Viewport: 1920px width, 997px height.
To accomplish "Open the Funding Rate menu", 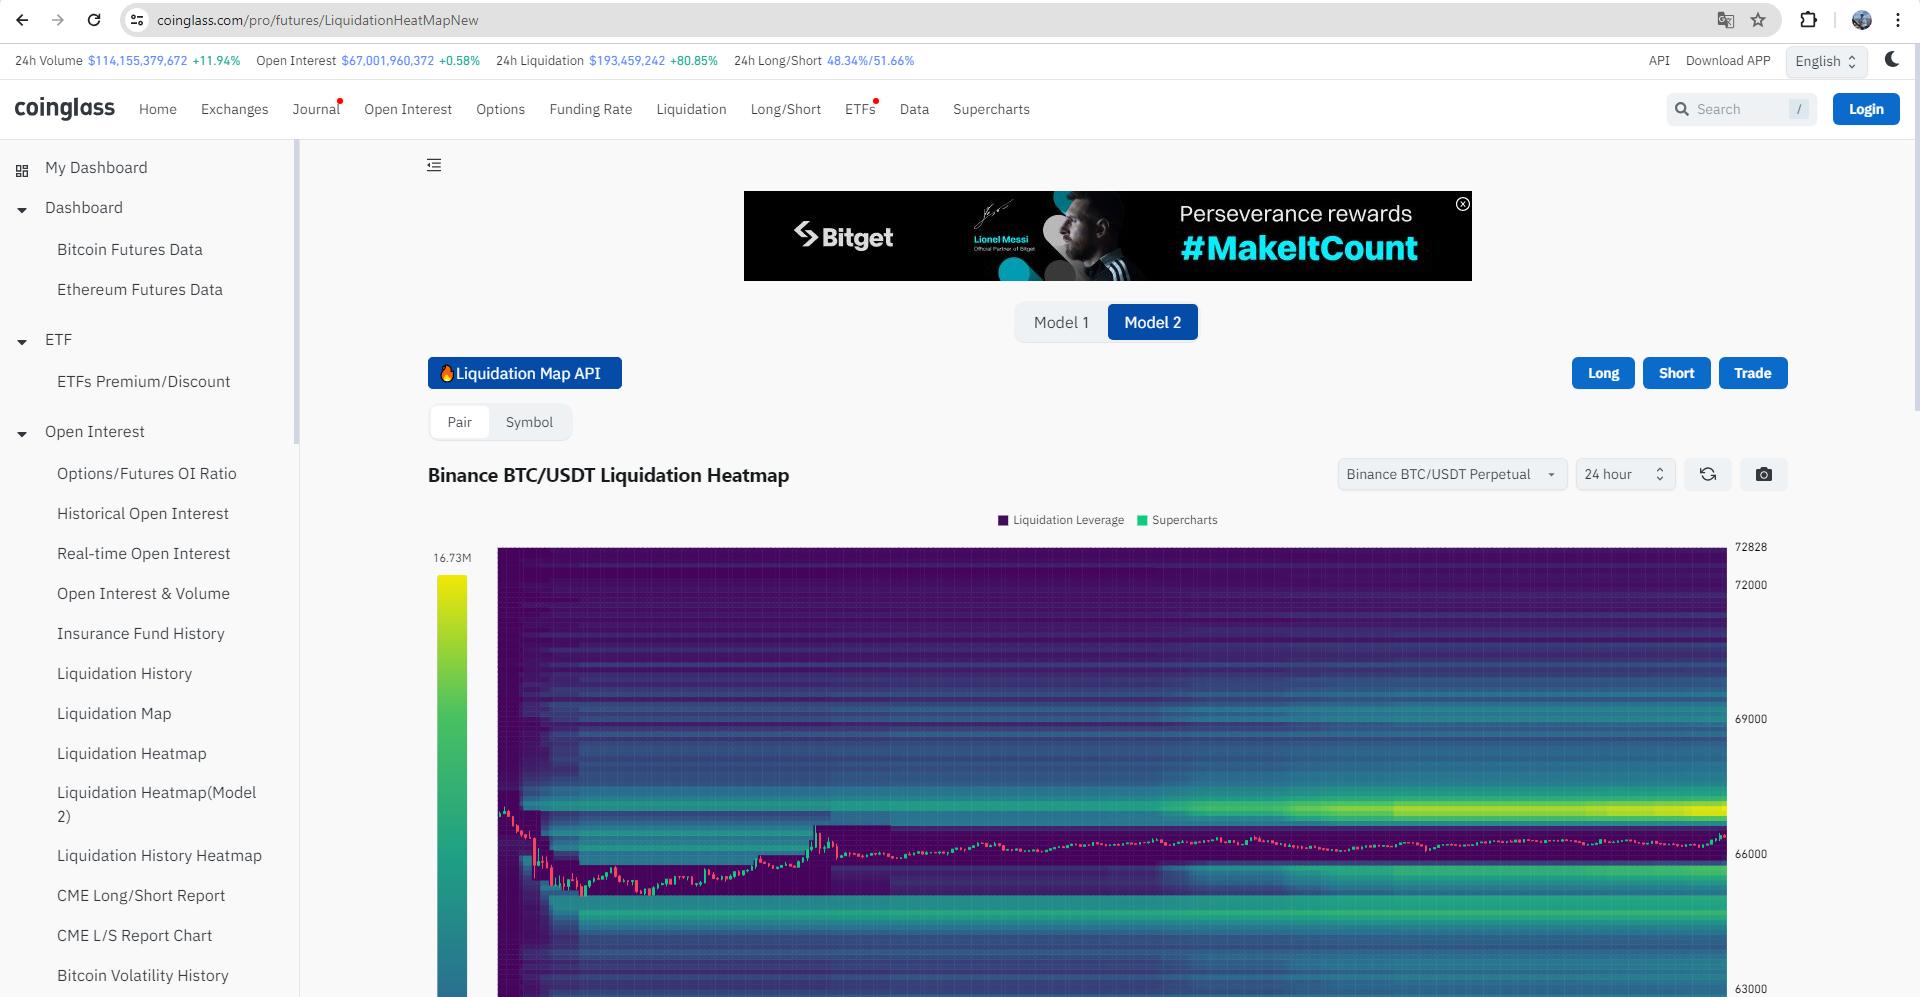I will 591,109.
